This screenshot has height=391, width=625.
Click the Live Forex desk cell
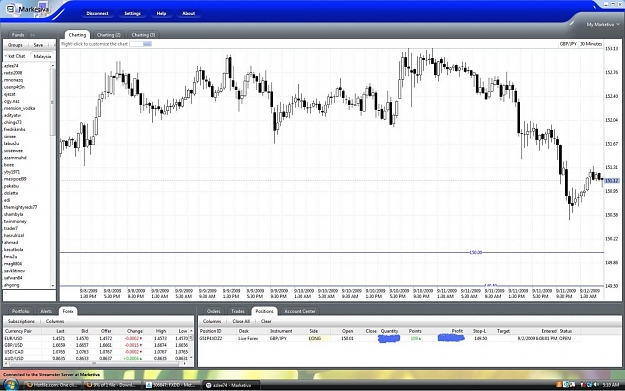tap(248, 338)
